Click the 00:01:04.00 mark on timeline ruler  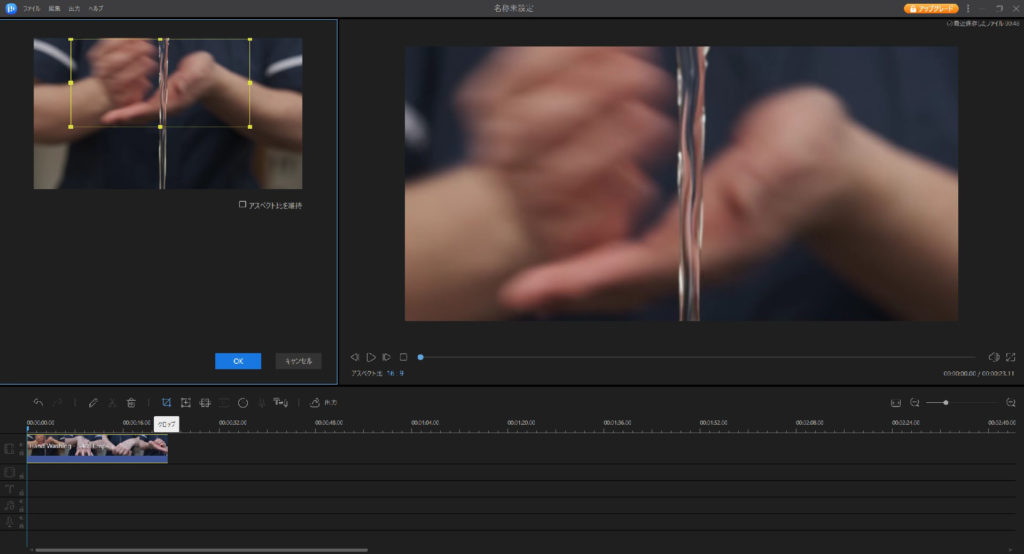424,423
